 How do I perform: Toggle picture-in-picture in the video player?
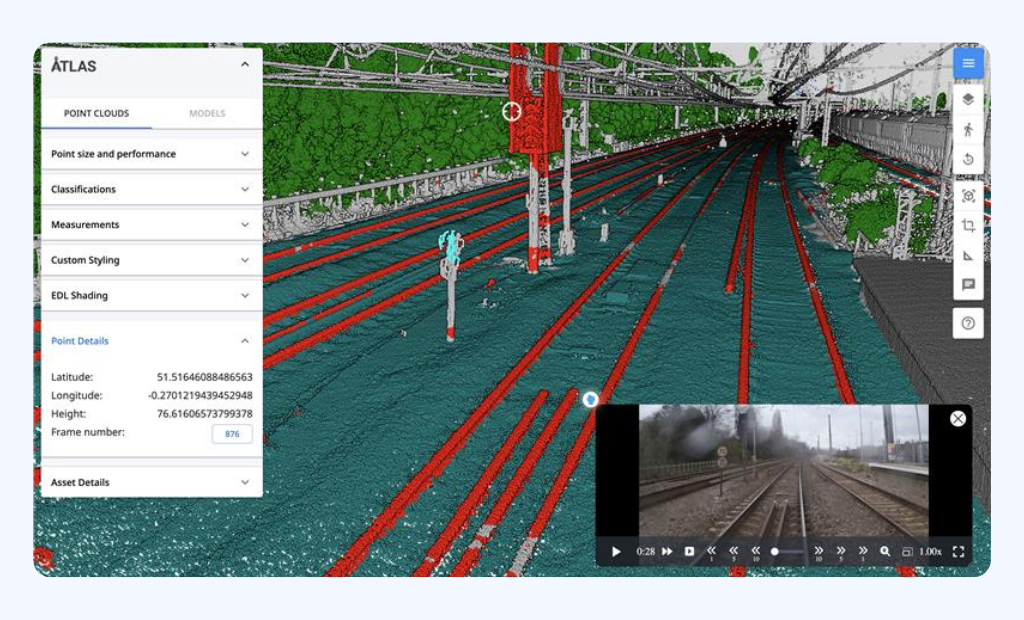[907, 551]
